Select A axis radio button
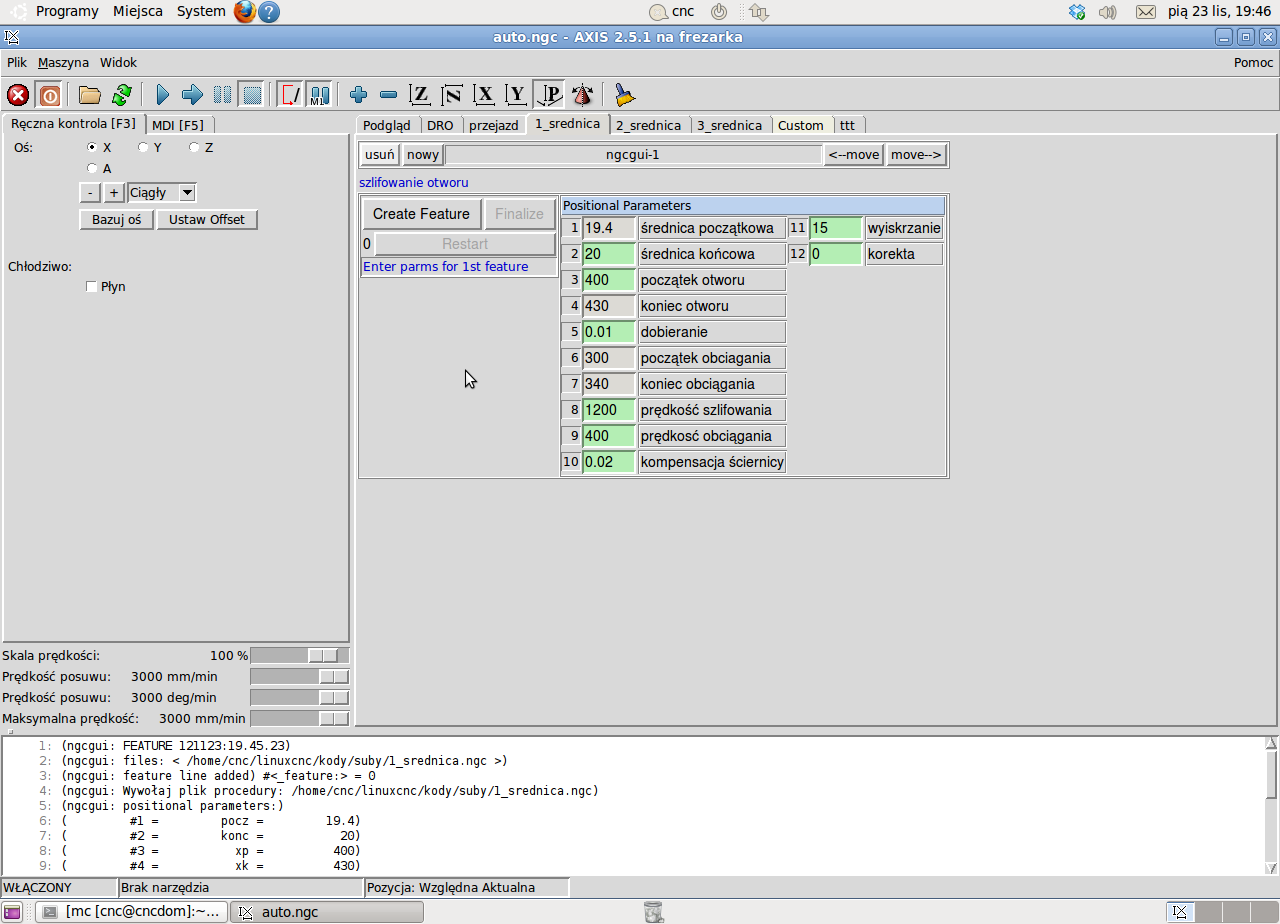This screenshot has width=1280, height=924. (92, 168)
